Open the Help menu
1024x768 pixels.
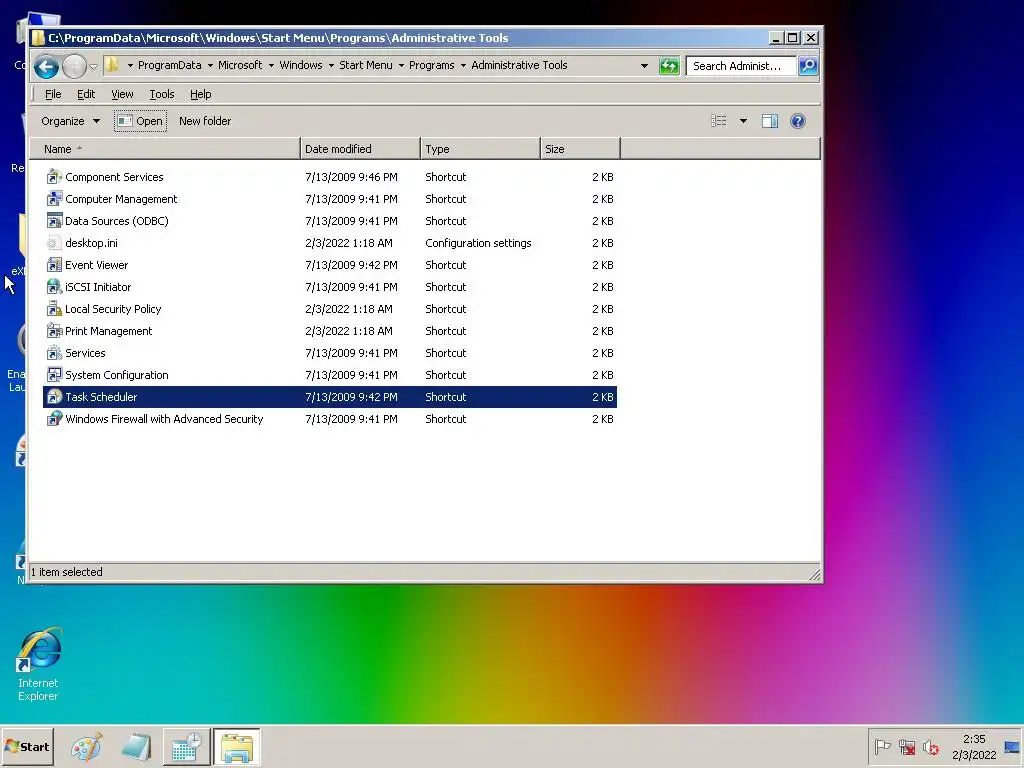(x=200, y=94)
